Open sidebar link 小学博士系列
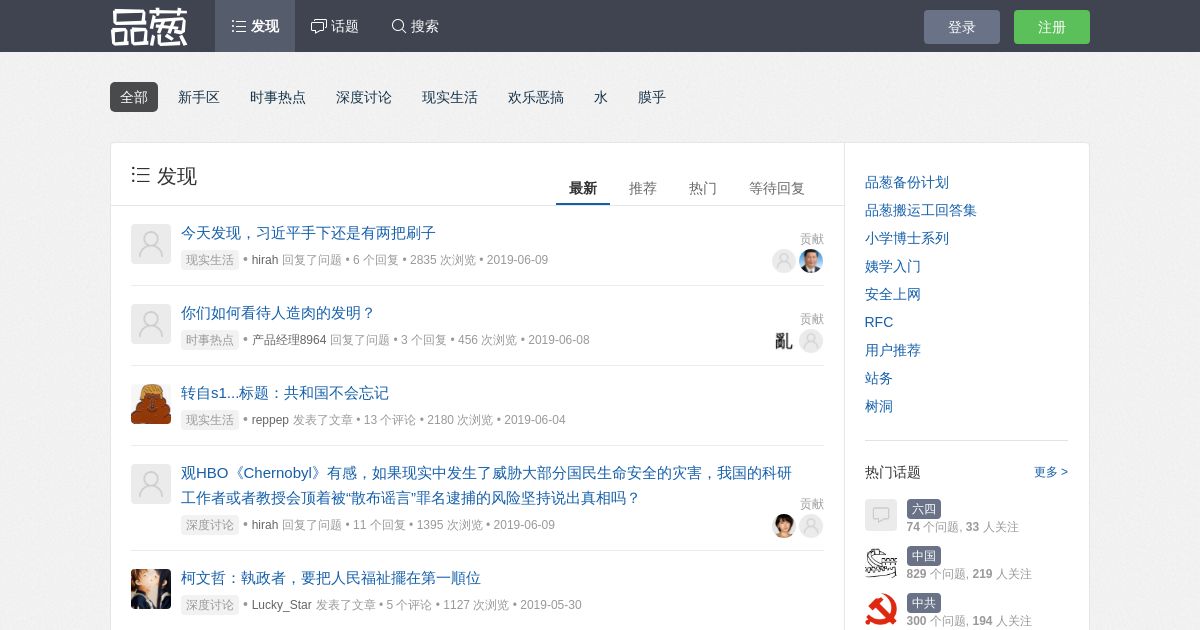Screen dimensions: 1200x630 click(907, 238)
